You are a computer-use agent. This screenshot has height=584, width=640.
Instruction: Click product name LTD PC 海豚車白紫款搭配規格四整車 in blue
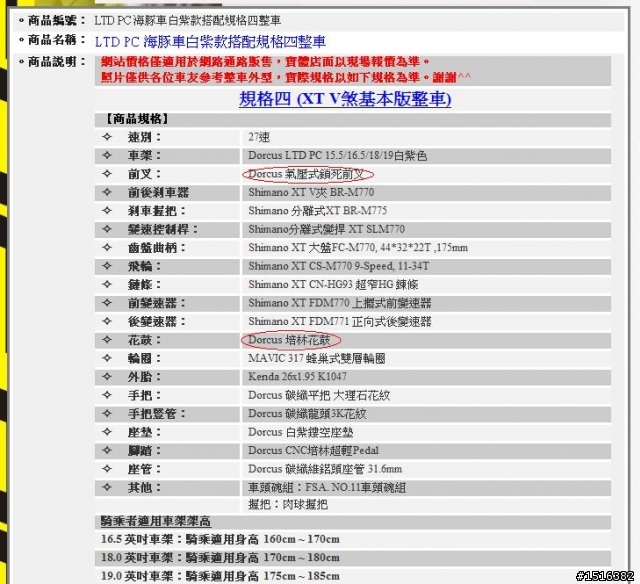click(210, 42)
